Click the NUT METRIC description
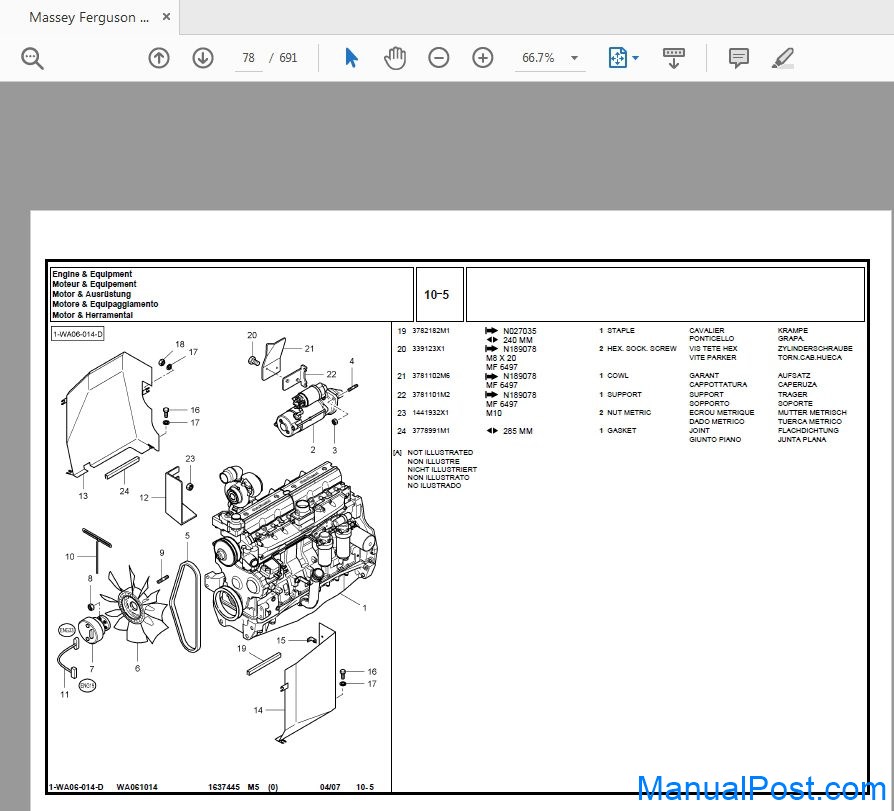894x811 pixels. point(629,412)
